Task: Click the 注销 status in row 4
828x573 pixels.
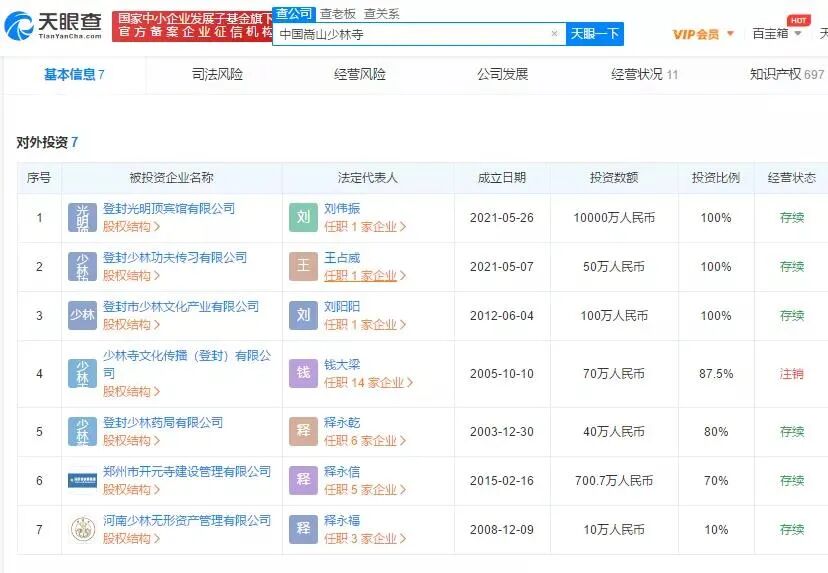Action: tap(792, 374)
